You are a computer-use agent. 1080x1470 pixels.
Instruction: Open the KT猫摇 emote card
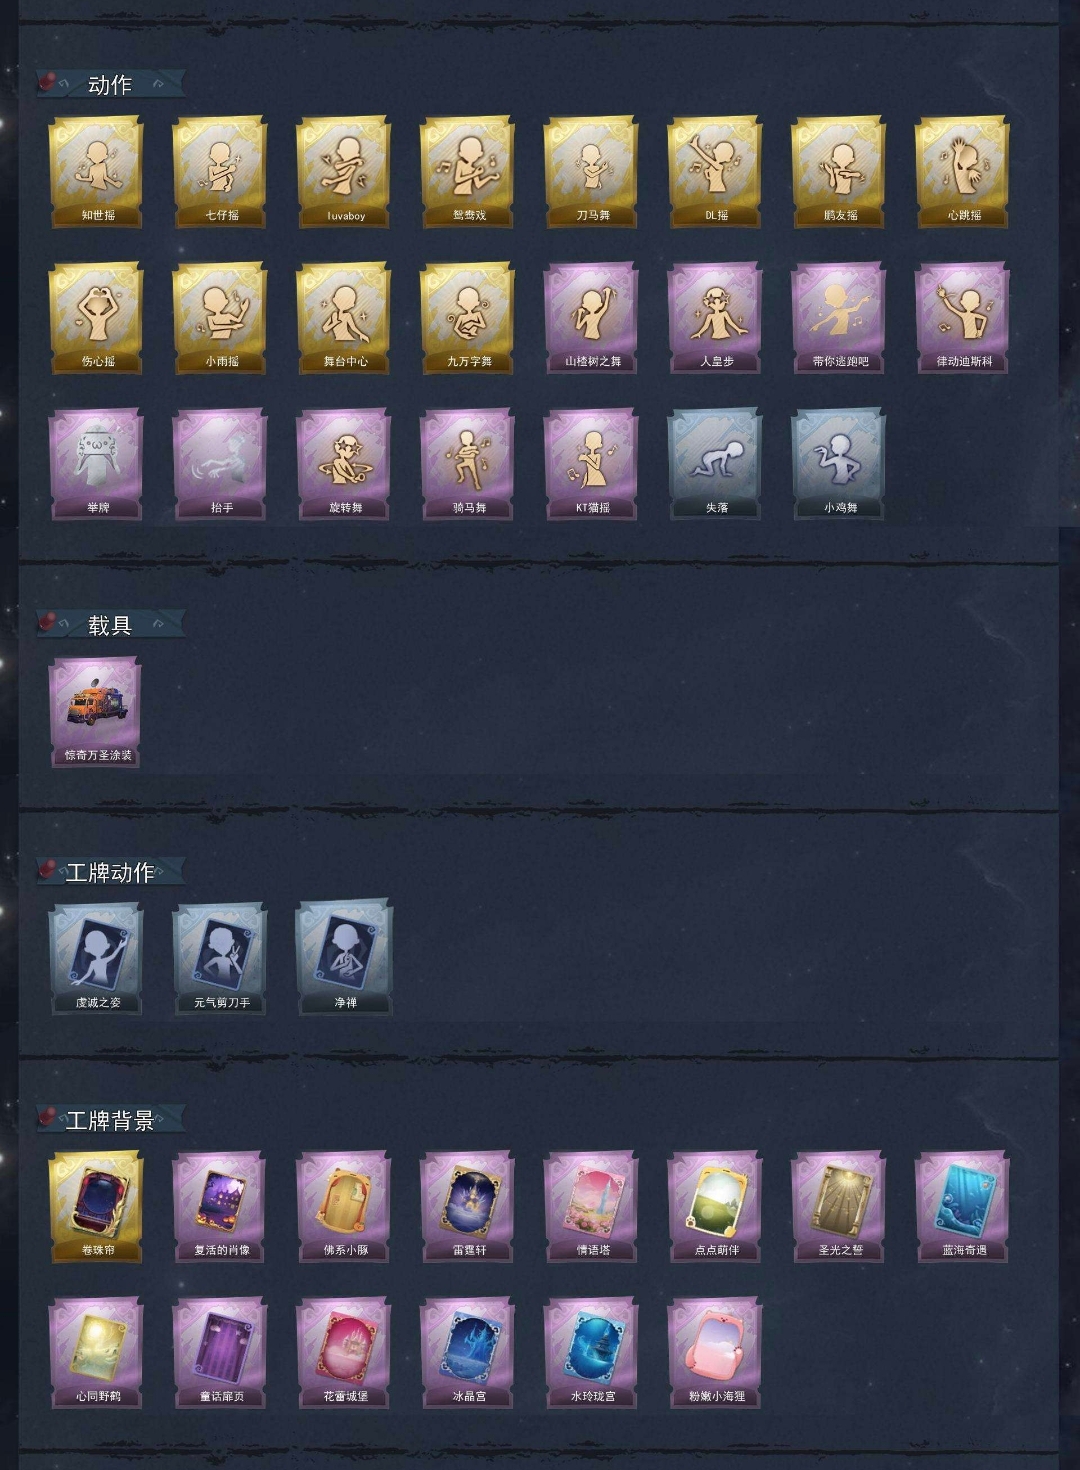[591, 464]
